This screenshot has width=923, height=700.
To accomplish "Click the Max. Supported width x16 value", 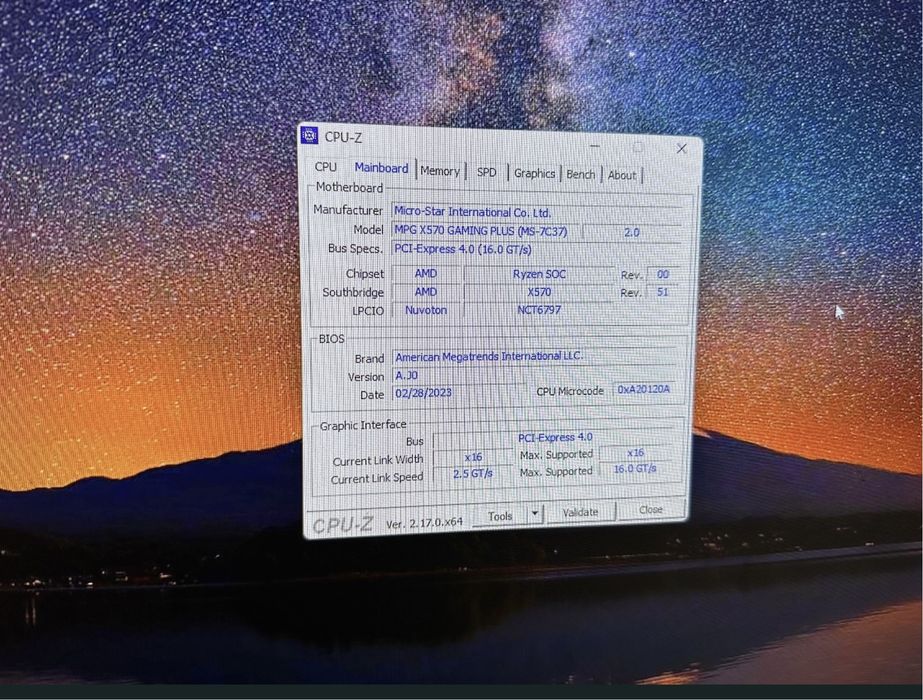I will coord(635,453).
